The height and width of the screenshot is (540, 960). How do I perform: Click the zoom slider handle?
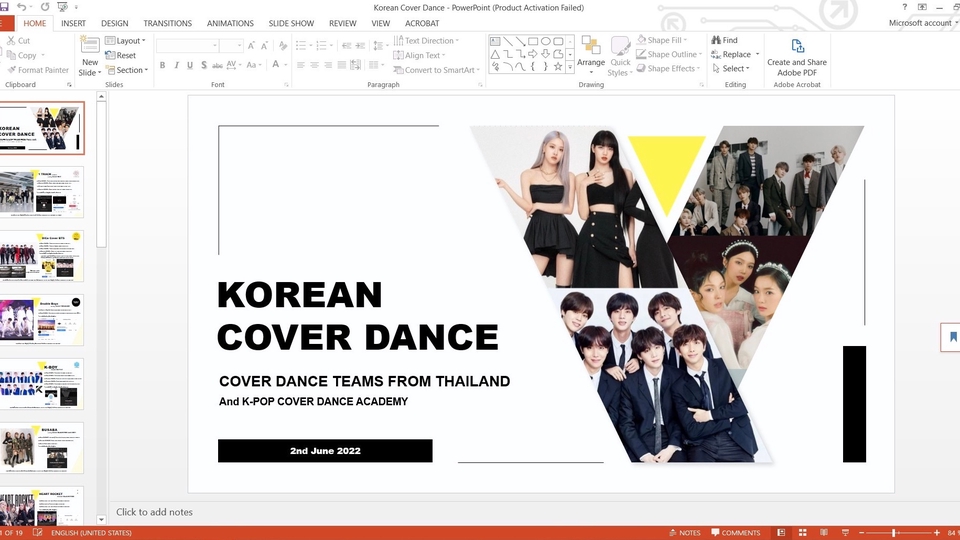(x=893, y=533)
